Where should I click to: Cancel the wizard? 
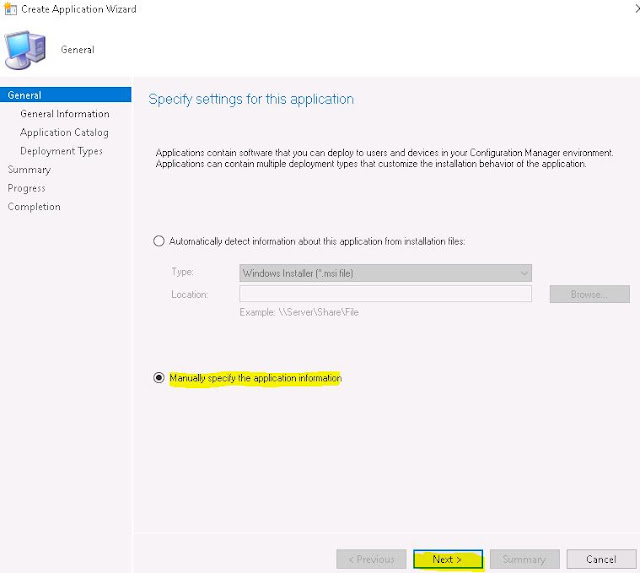pyautogui.click(x=601, y=559)
